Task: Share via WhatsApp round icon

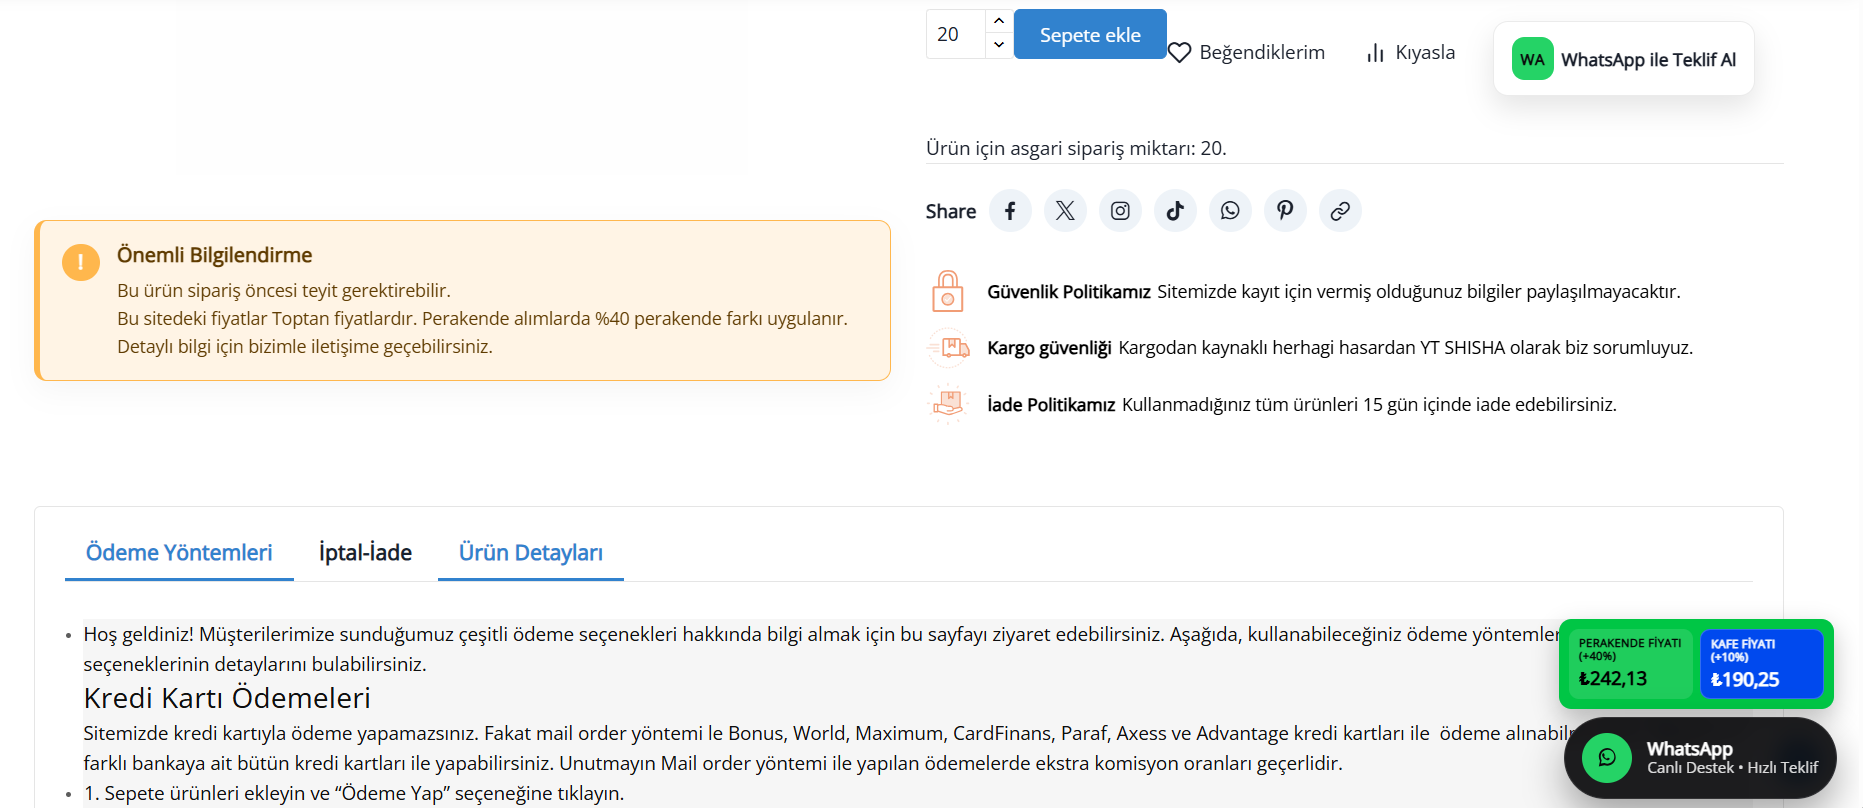Action: 1230,211
